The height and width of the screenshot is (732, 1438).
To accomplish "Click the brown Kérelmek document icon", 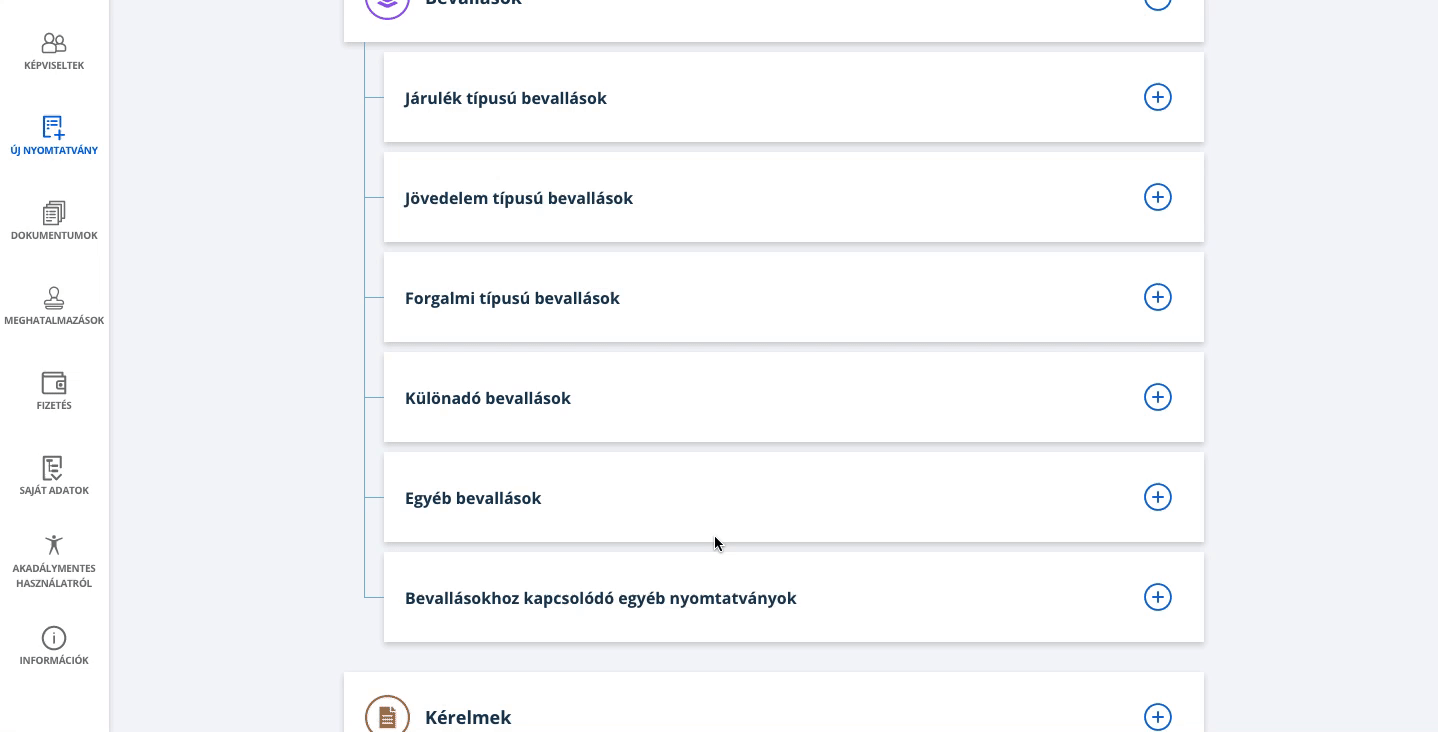I will [387, 717].
